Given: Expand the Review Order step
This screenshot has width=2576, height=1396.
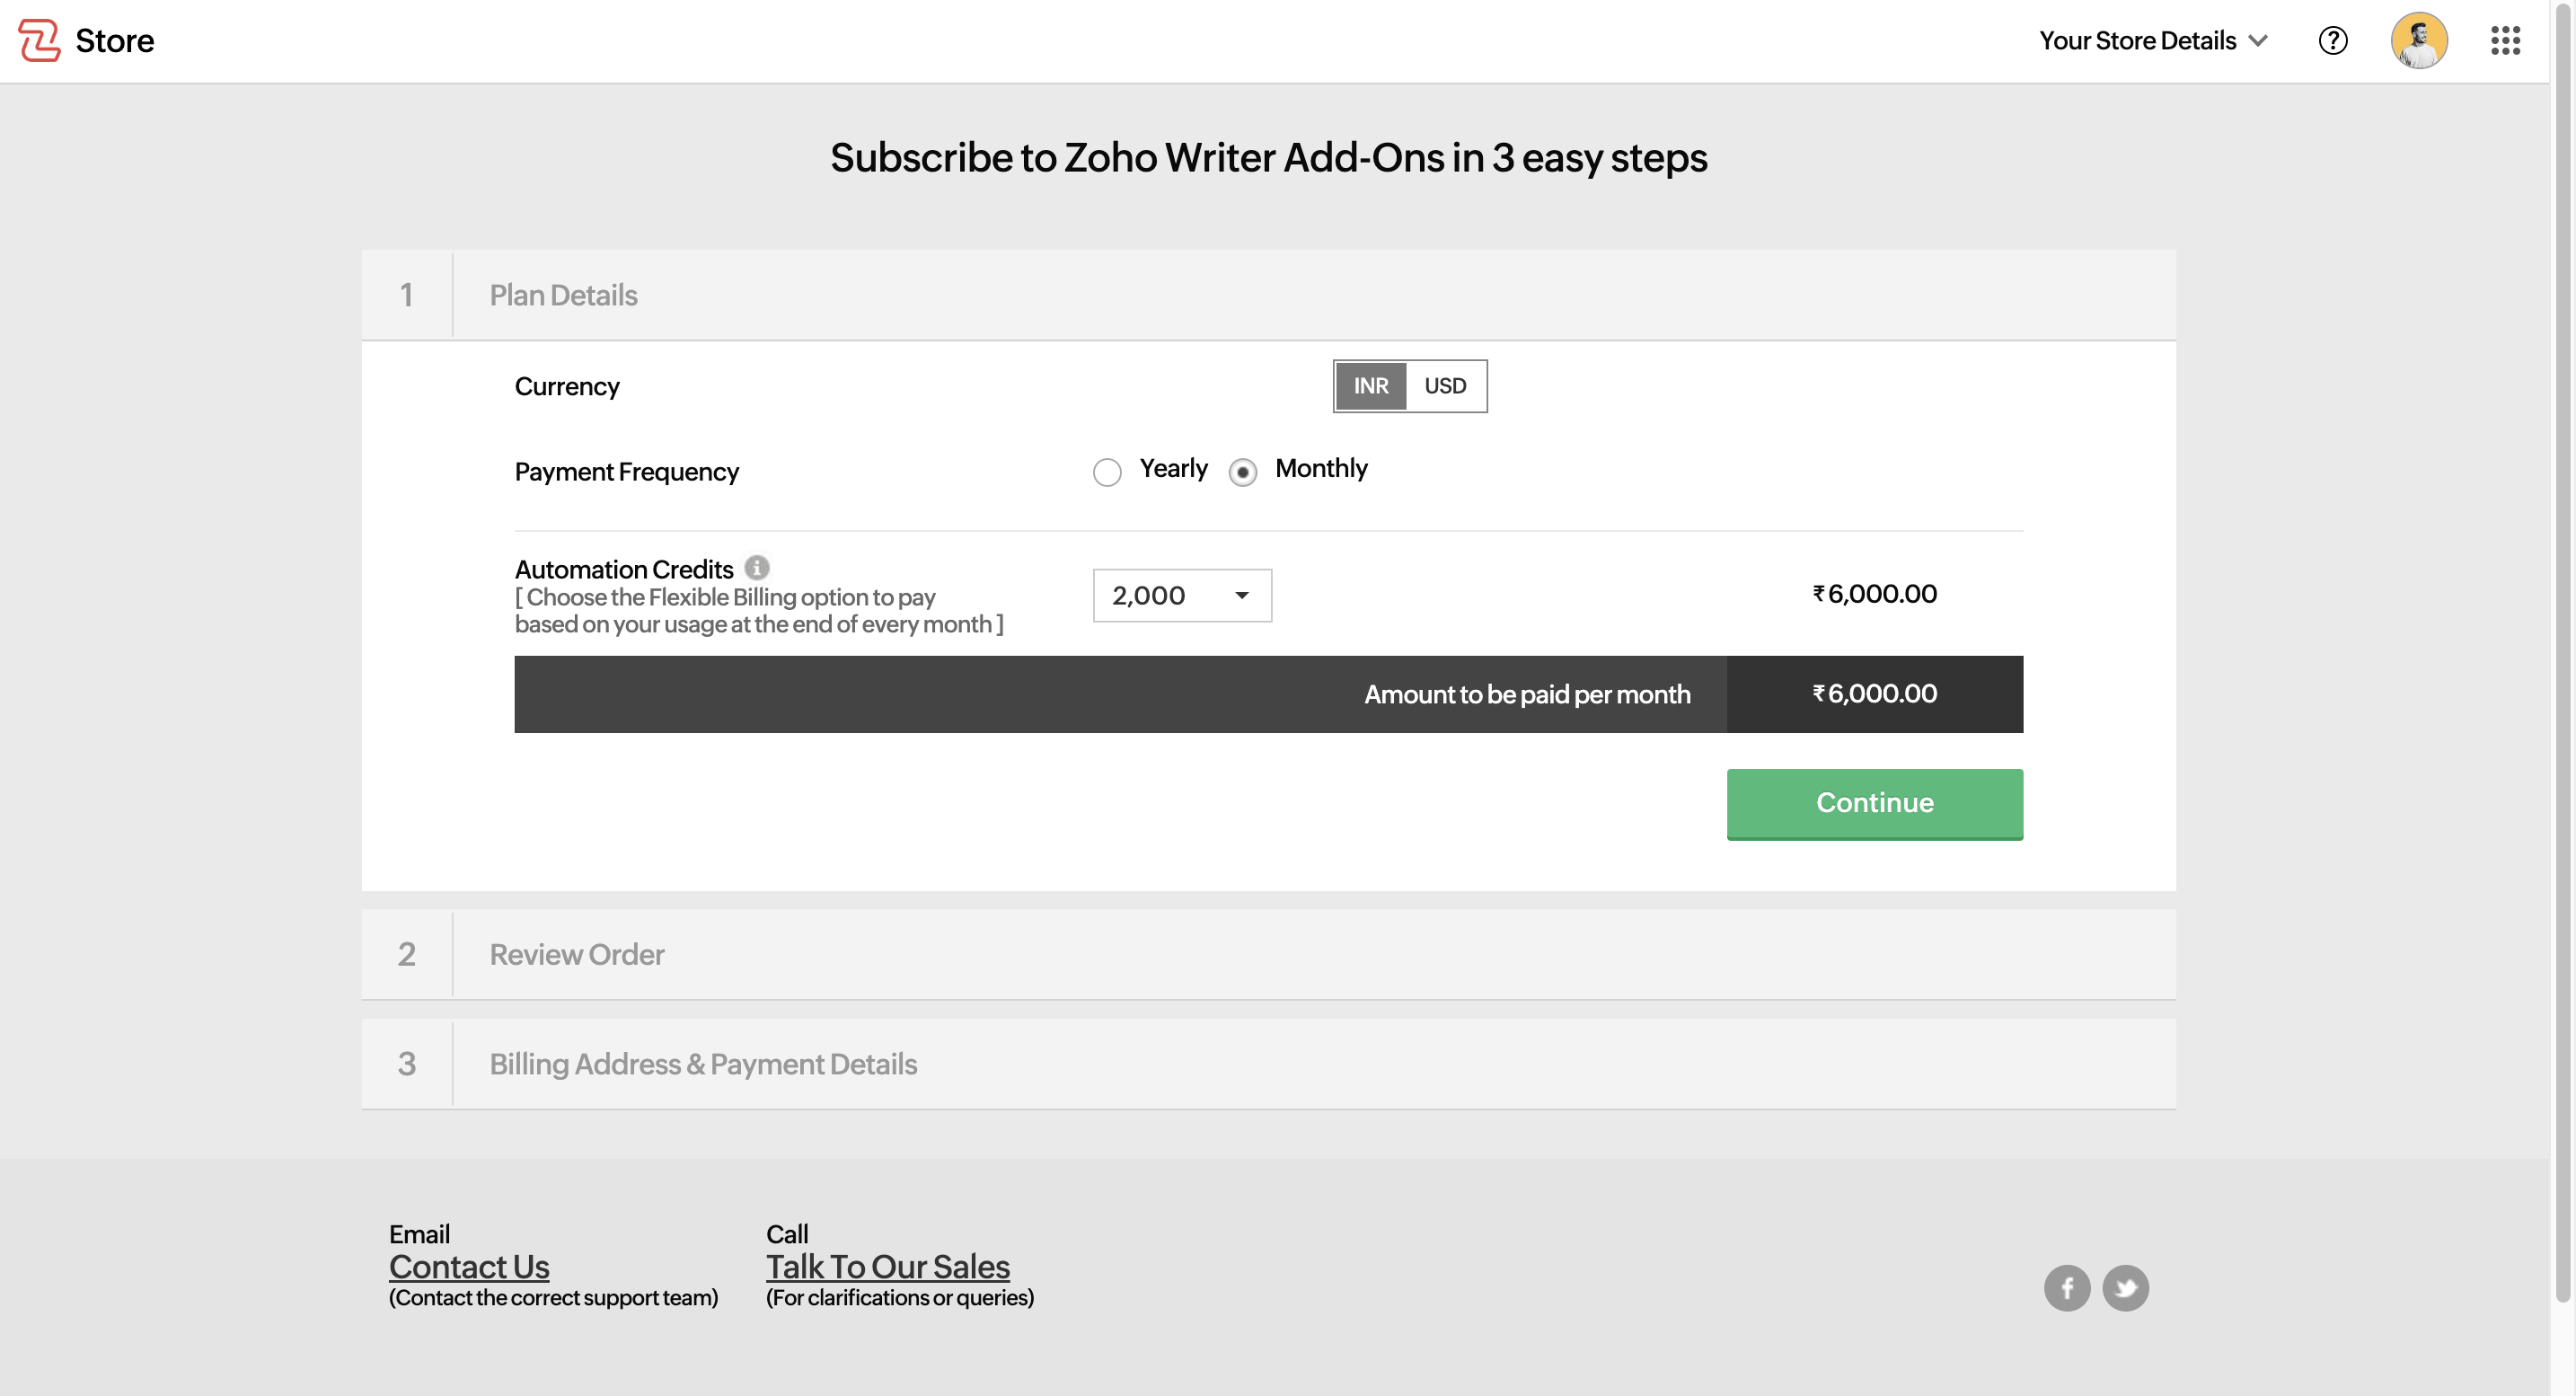Looking at the screenshot, I should [x=1268, y=954].
